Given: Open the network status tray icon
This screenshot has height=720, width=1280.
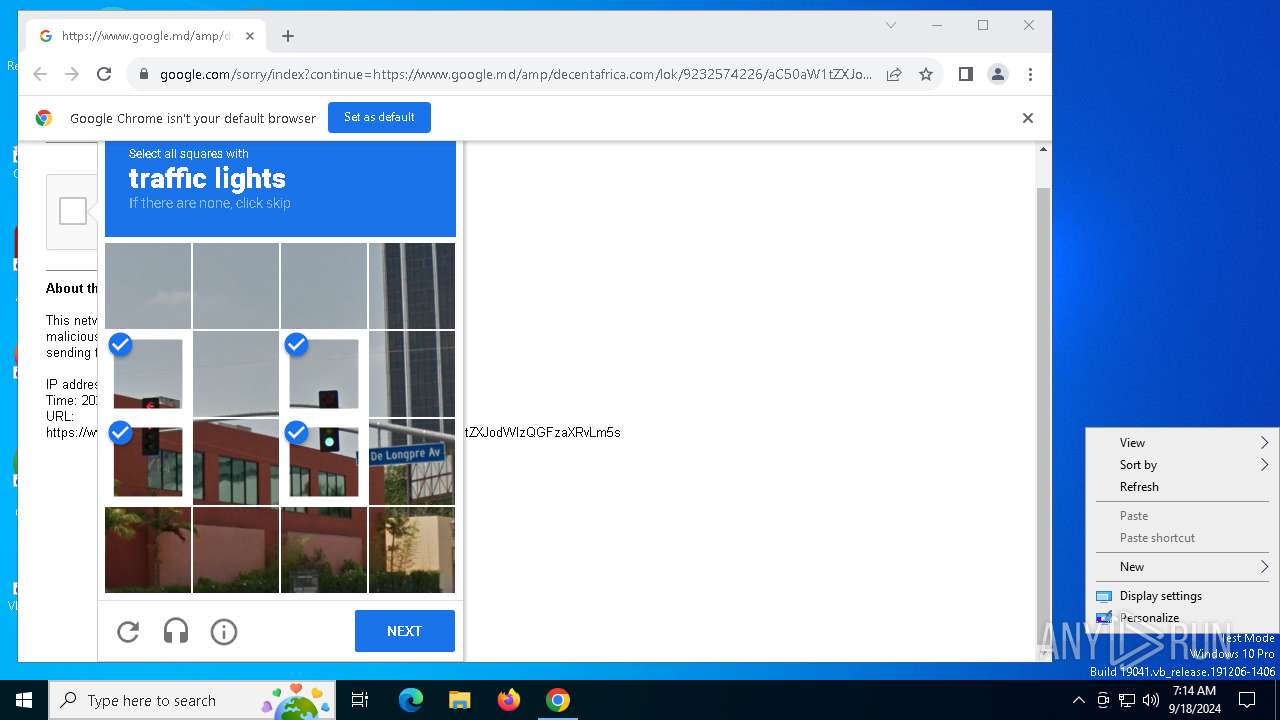Looking at the screenshot, I should tap(1127, 700).
